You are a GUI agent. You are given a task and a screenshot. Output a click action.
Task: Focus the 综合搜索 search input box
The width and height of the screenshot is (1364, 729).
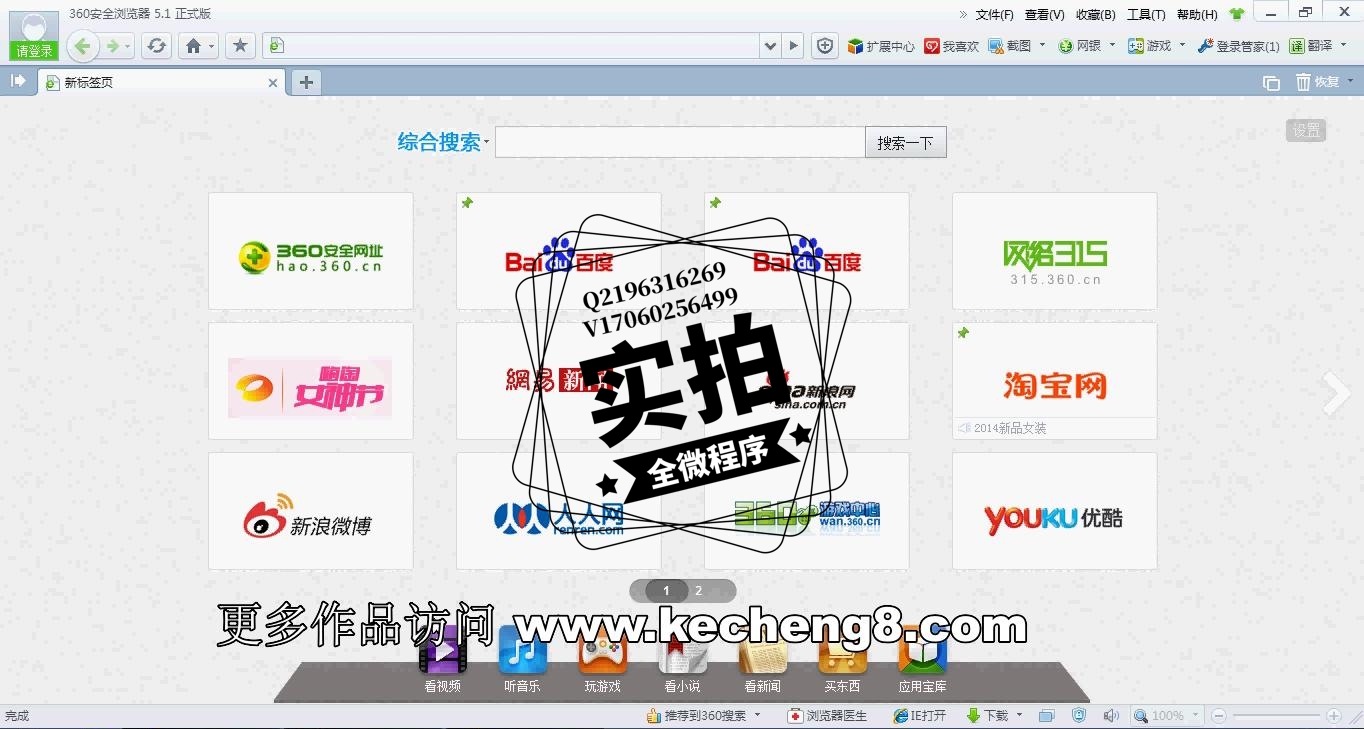[680, 142]
